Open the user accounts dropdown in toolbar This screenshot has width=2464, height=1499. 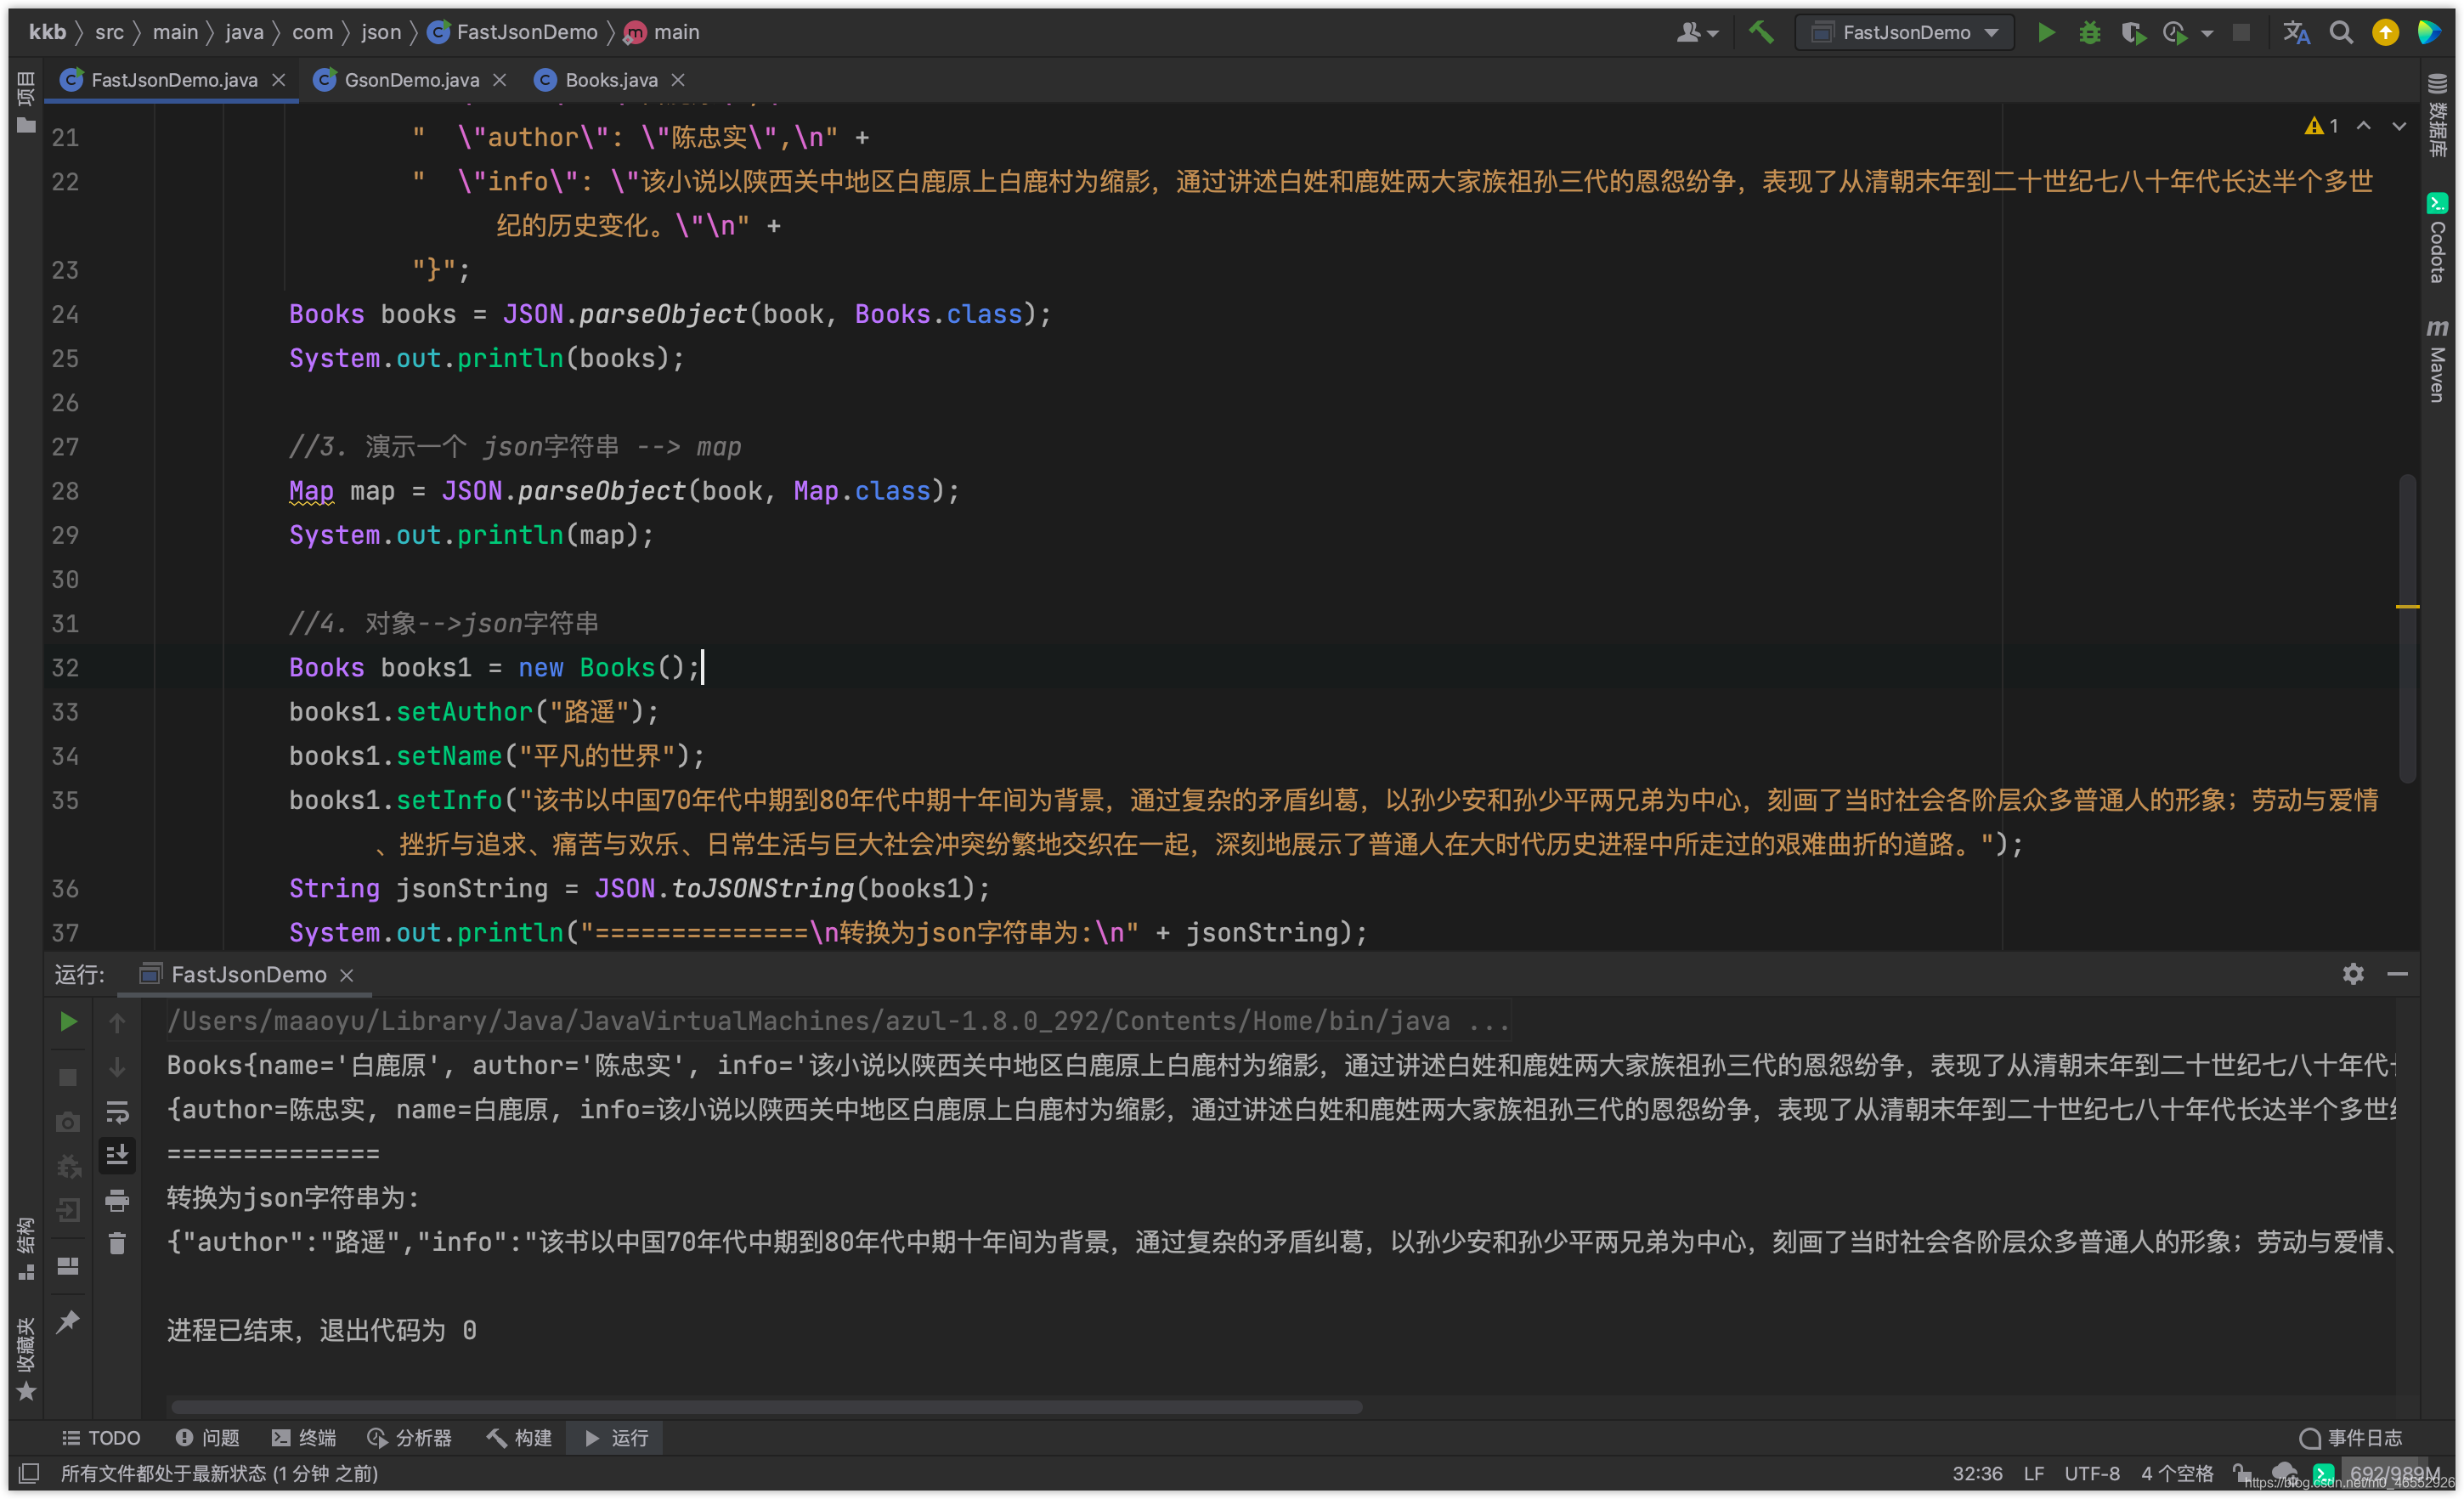click(x=1697, y=33)
